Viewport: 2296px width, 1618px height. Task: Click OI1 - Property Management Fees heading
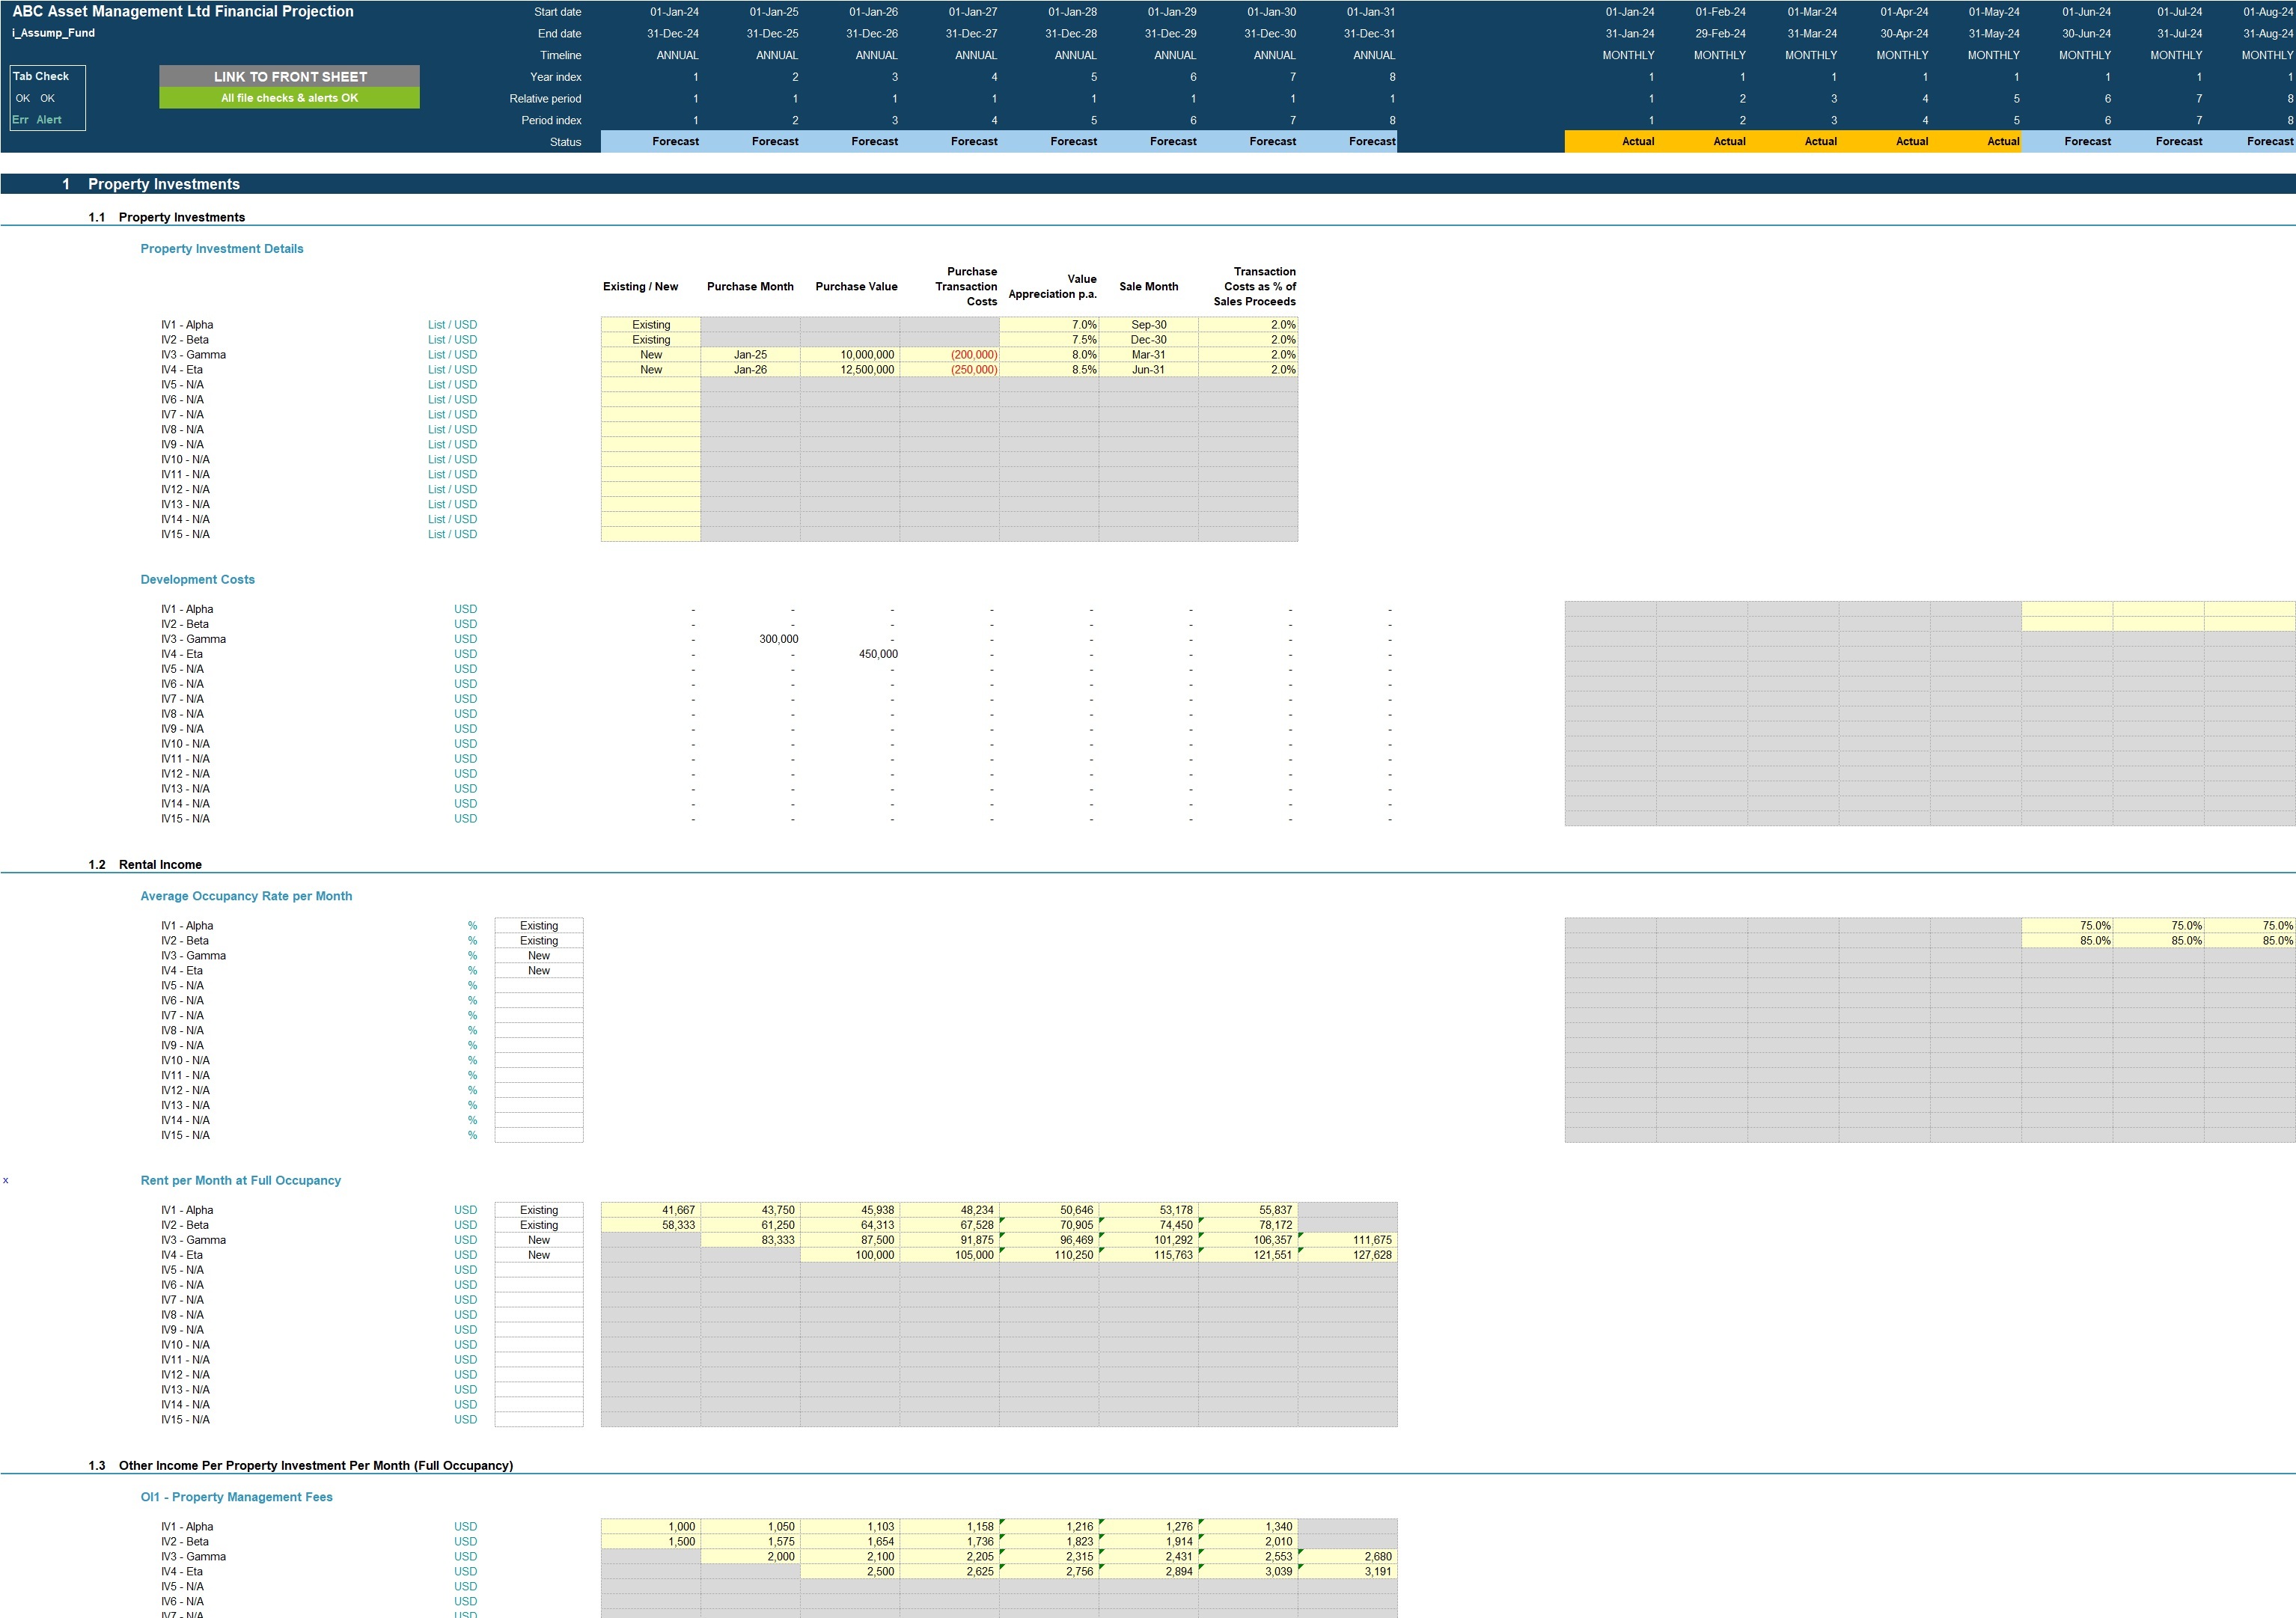coord(237,1497)
